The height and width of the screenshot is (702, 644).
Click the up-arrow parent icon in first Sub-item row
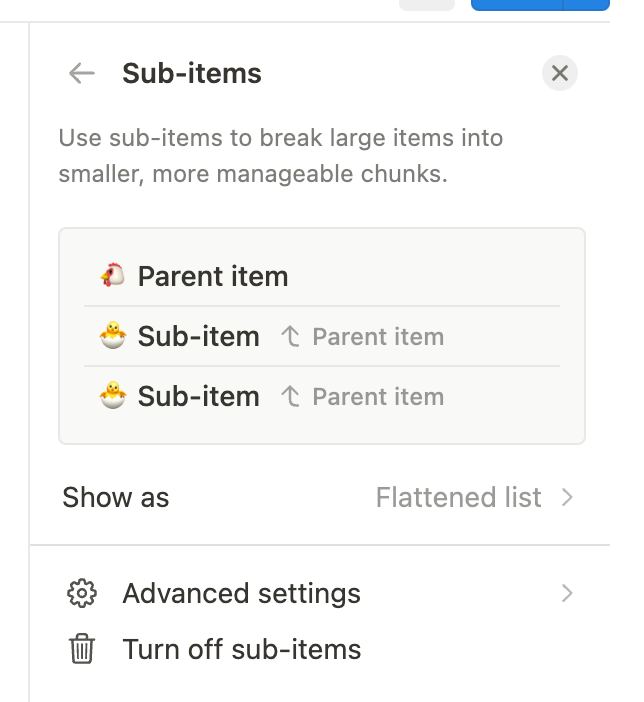tap(290, 337)
